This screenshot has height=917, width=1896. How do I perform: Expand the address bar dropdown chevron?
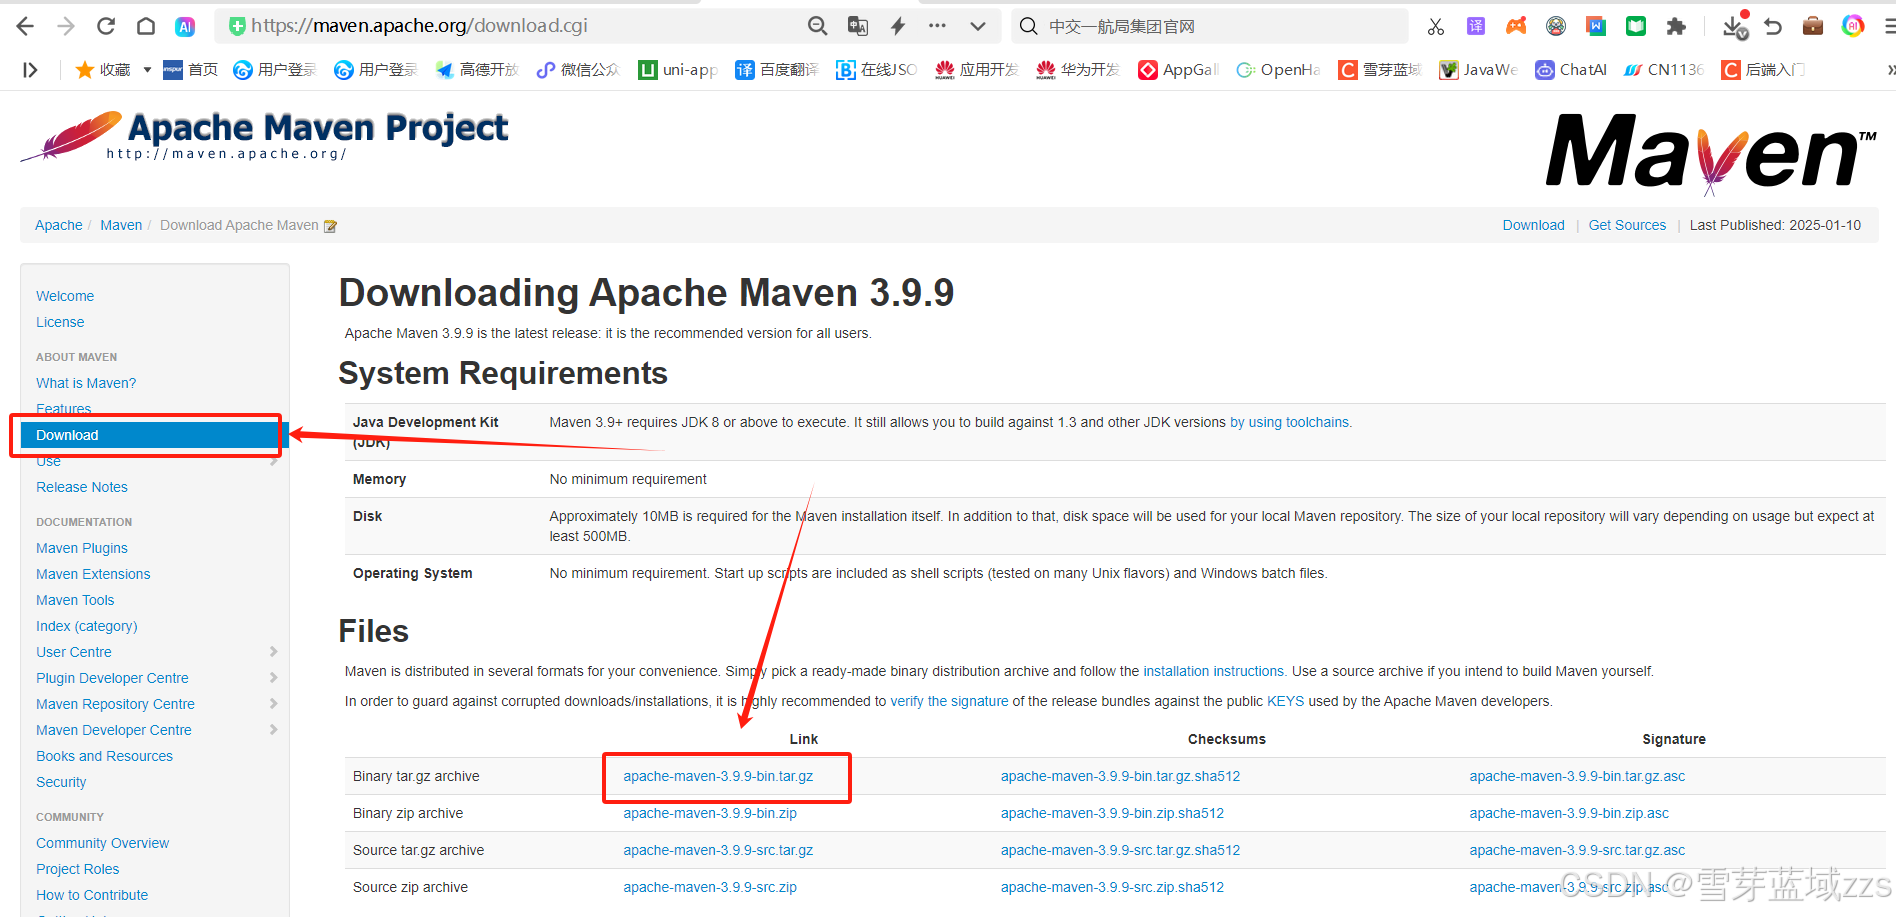(x=978, y=26)
